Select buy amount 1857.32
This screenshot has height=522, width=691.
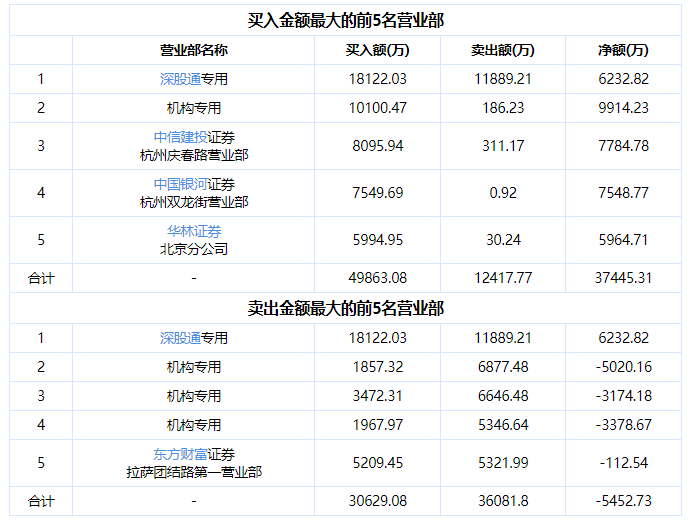point(378,367)
